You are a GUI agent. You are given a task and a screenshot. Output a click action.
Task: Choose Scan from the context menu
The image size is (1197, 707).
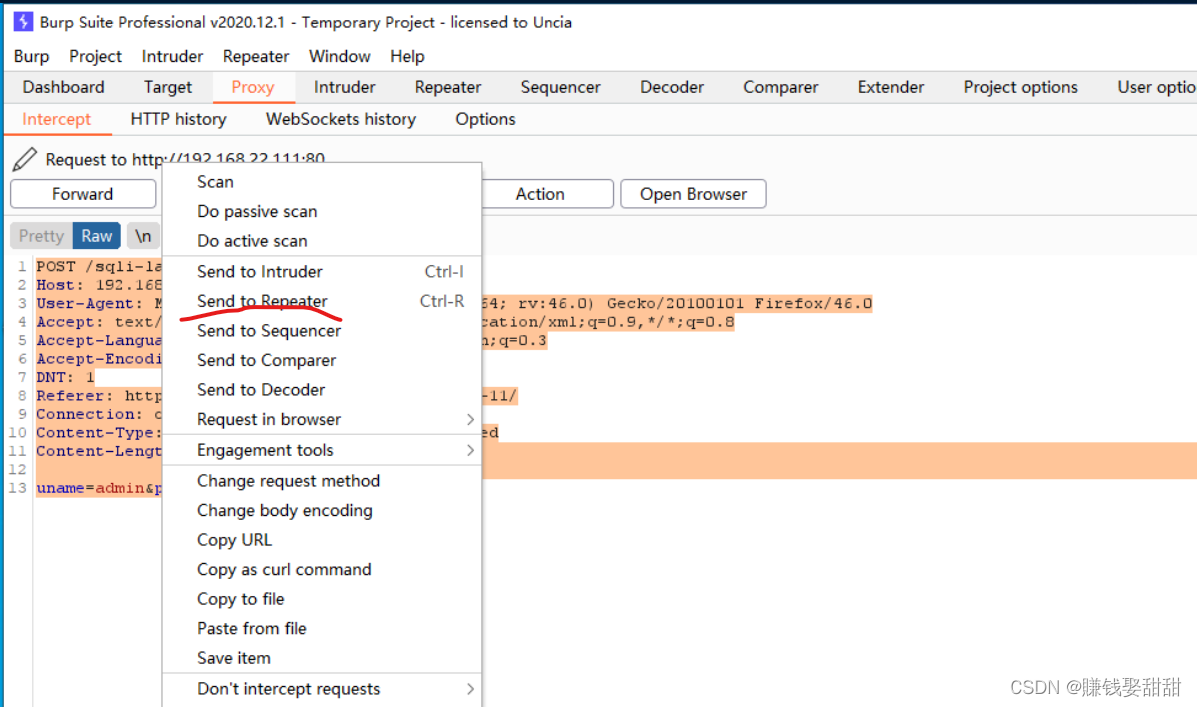(x=321, y=182)
